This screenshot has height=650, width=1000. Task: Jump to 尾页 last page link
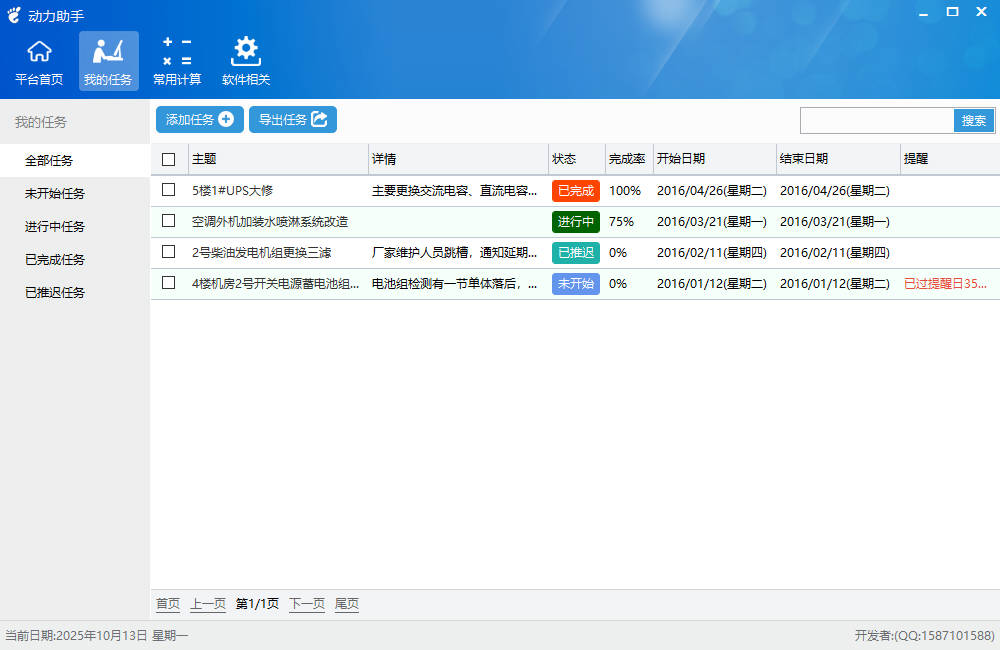[x=347, y=604]
